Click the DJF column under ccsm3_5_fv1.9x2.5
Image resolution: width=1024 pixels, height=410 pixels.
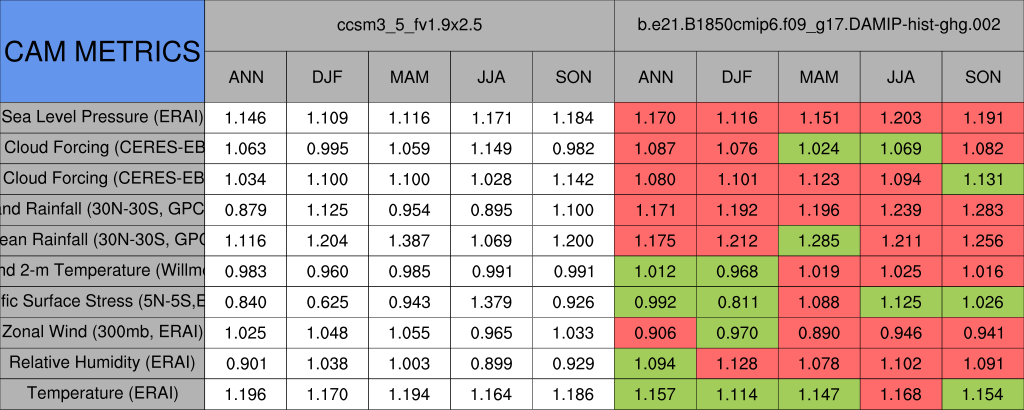click(x=327, y=77)
